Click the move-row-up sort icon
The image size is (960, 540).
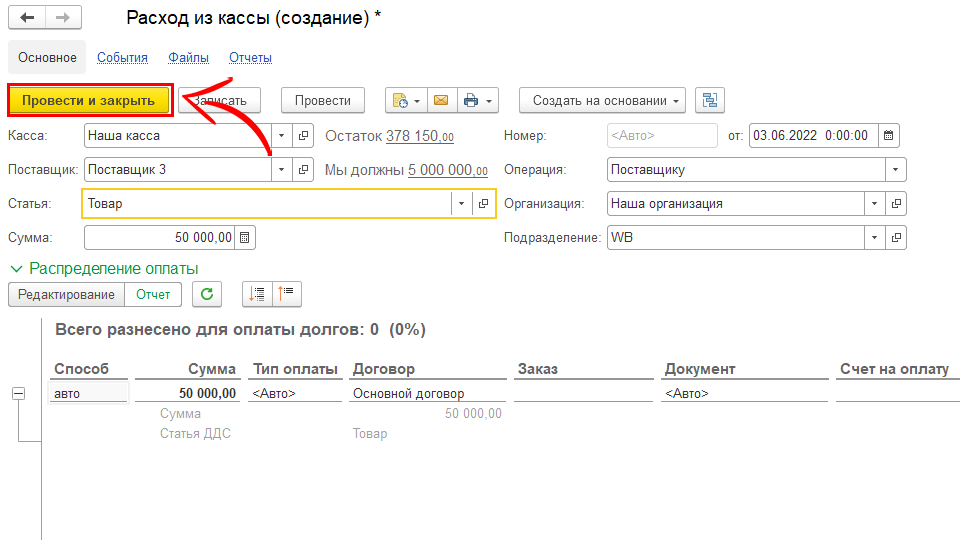tap(287, 294)
